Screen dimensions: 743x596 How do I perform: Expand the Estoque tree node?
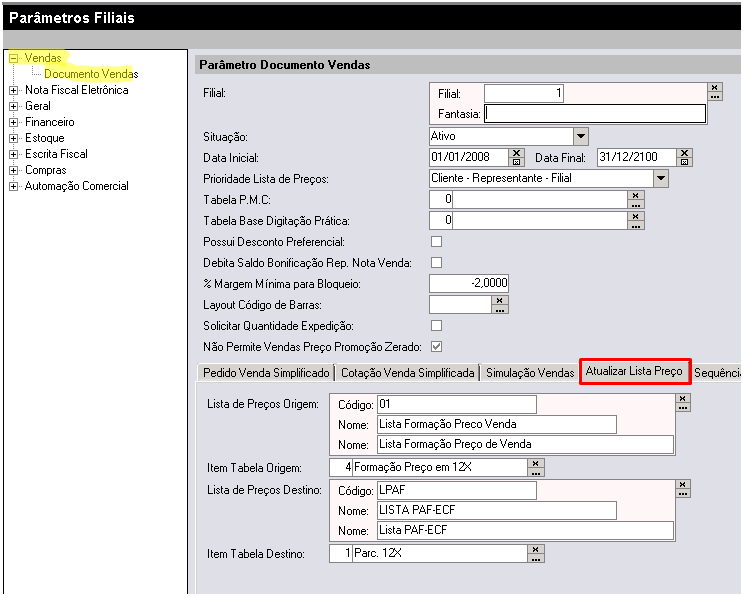14,138
